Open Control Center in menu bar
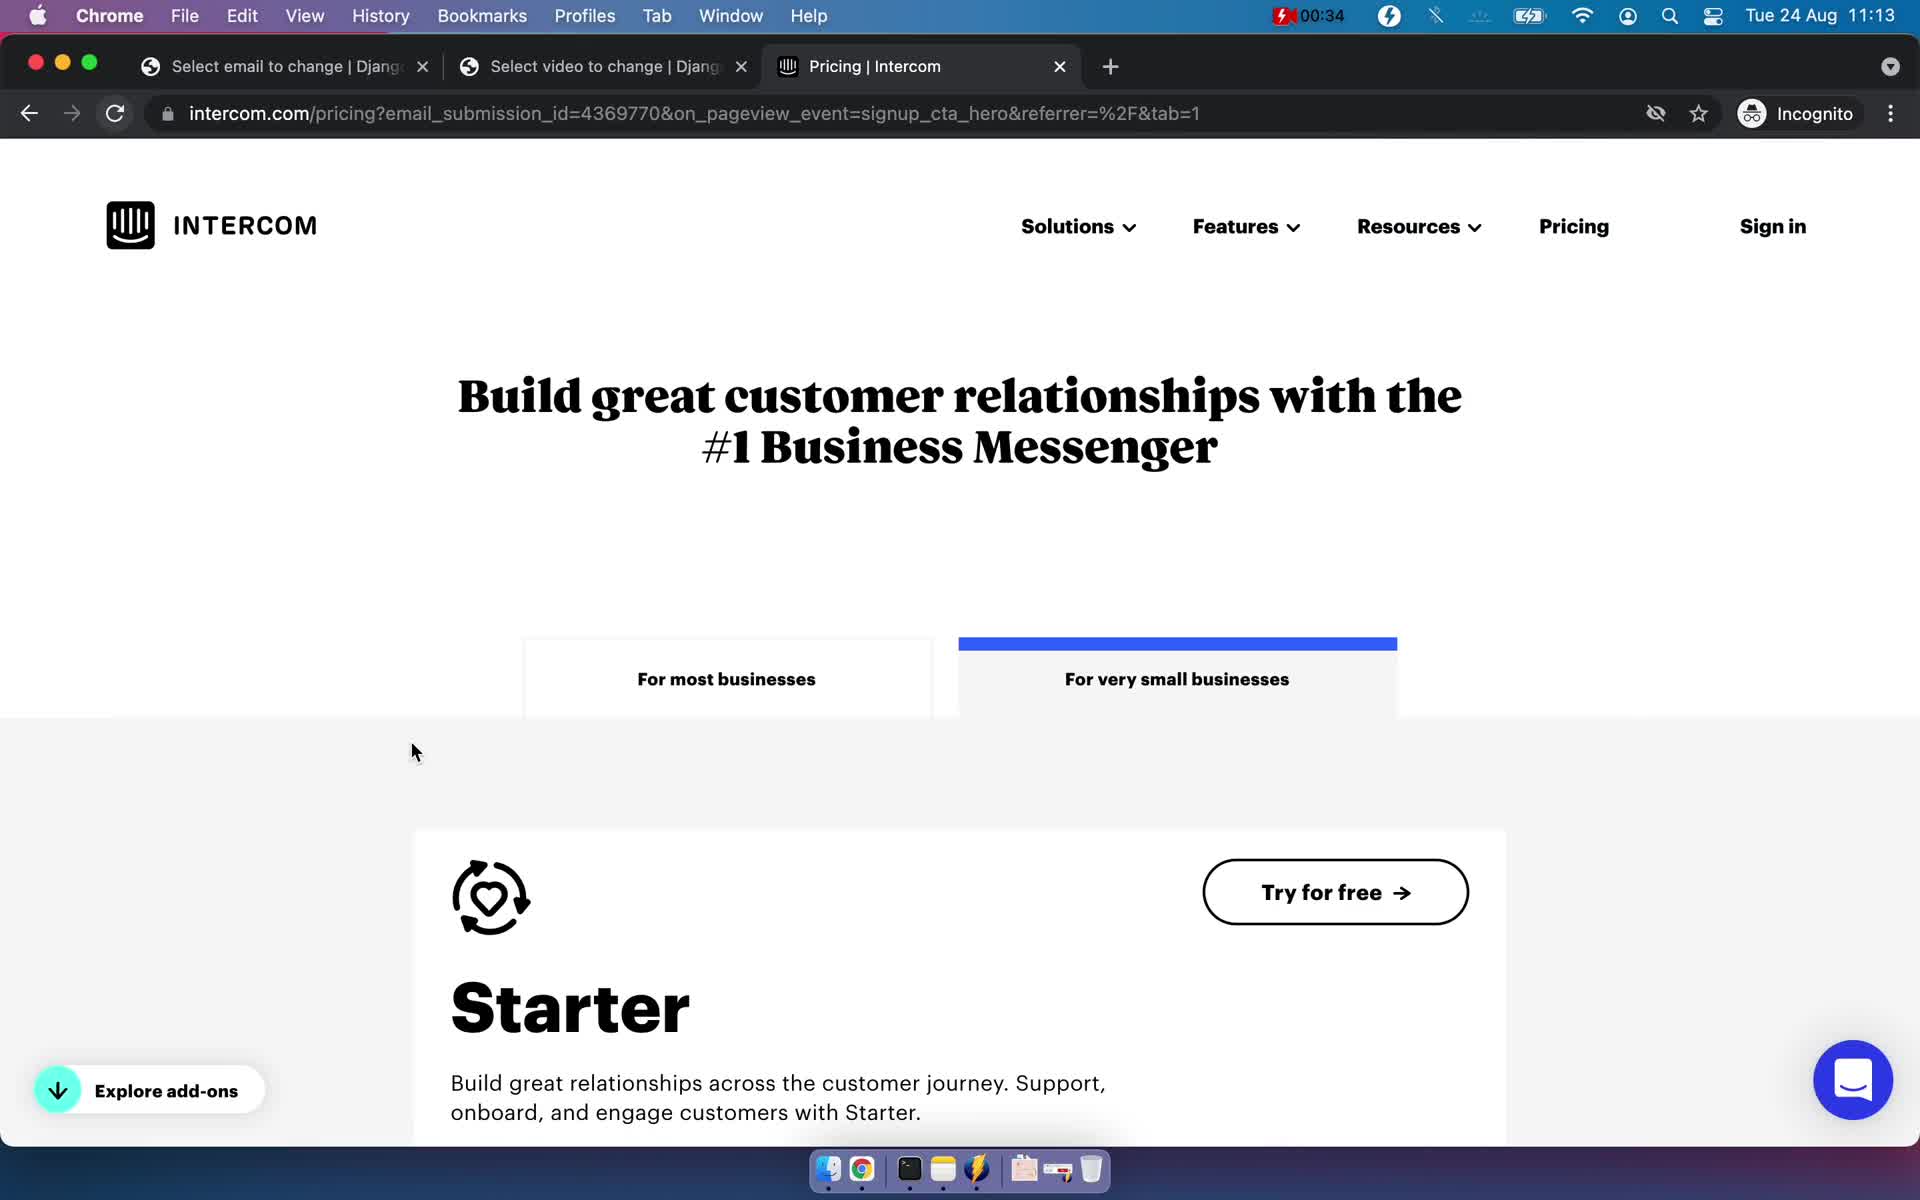Screen dimensions: 1920x1200 1713,16
